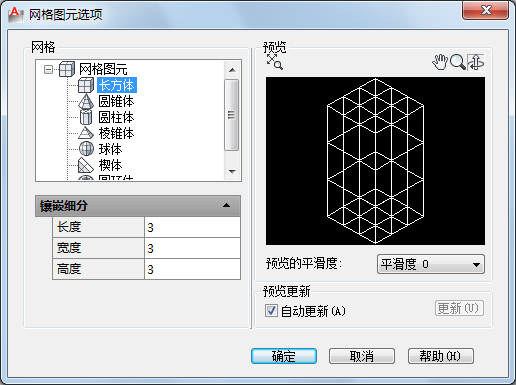
Task: Select 长方体 in the tree
Action: click(x=116, y=85)
